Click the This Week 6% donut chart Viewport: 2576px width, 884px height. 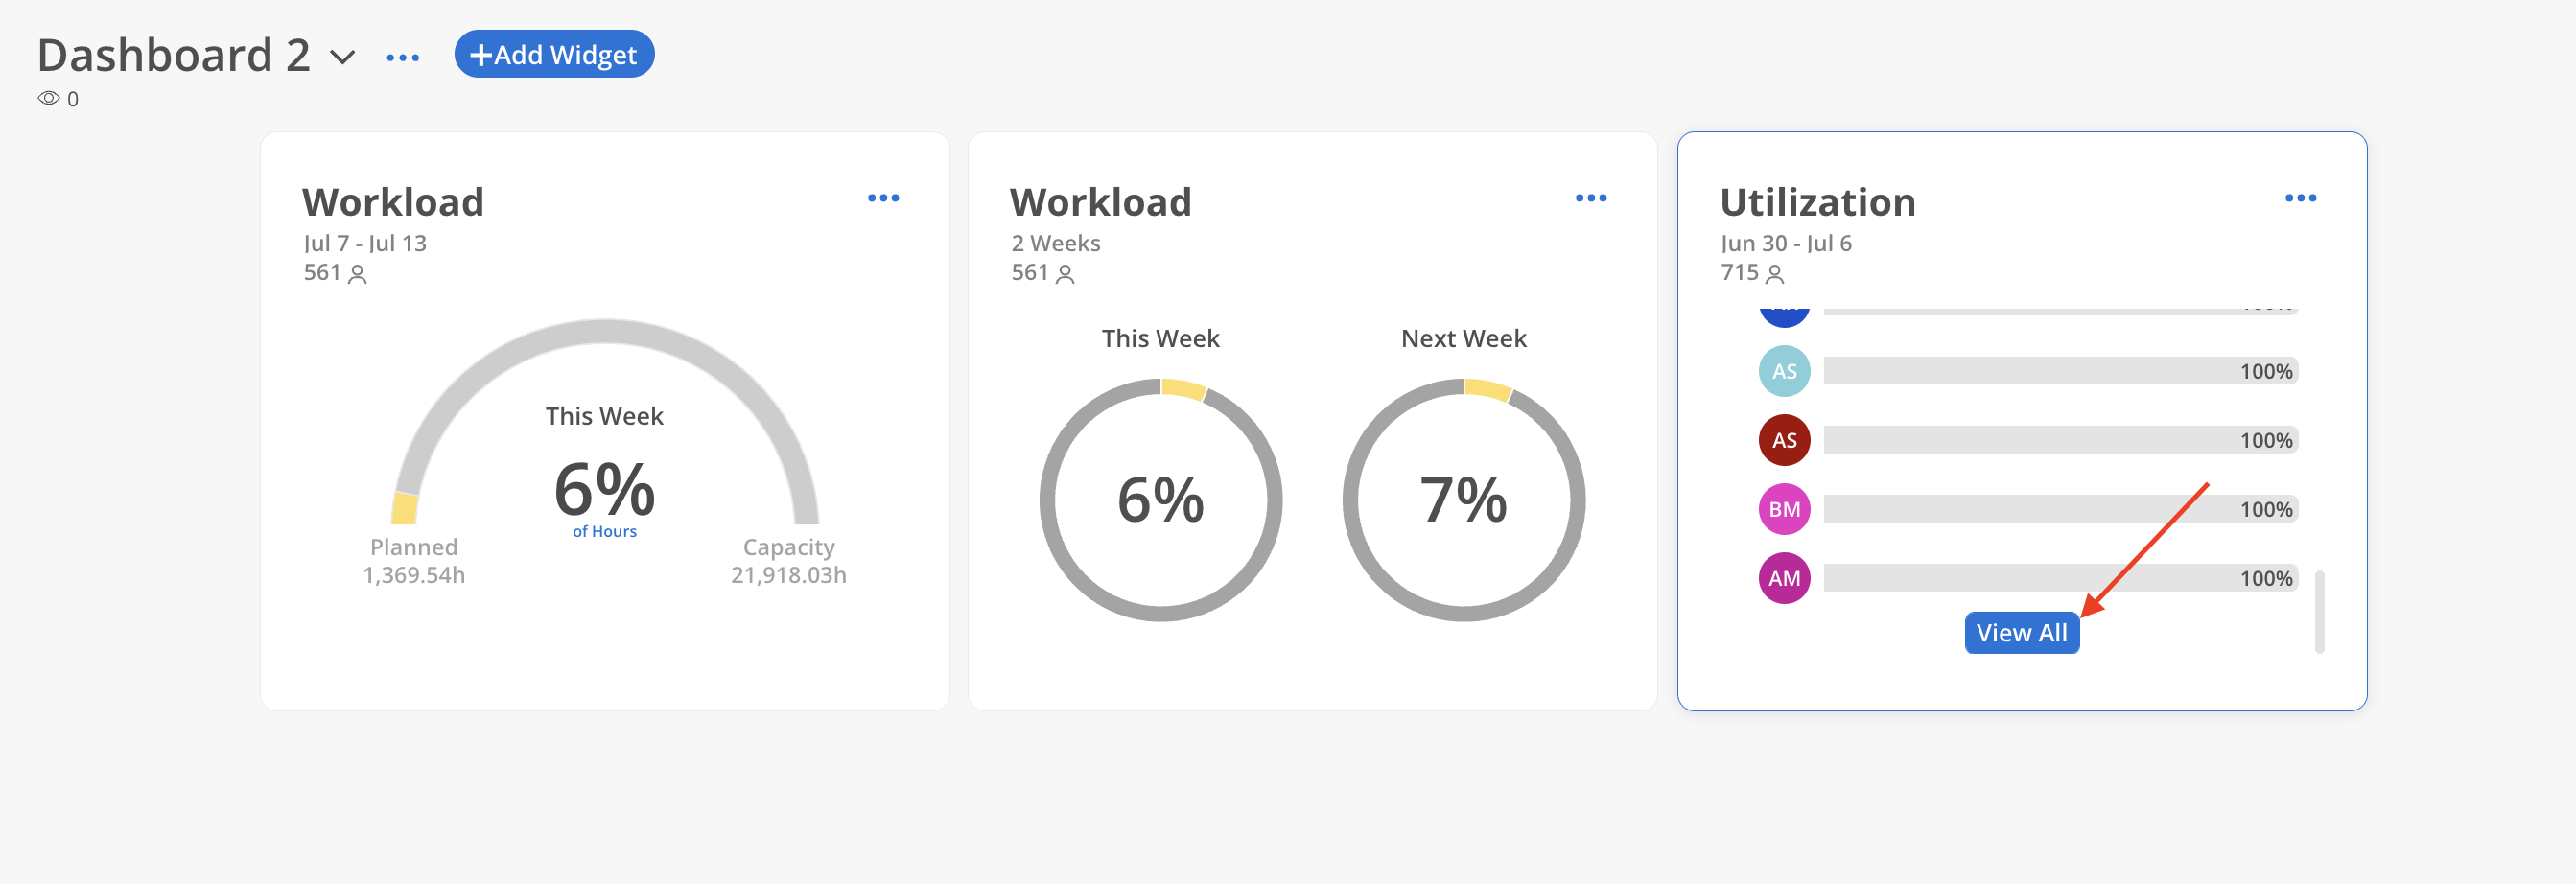1160,500
